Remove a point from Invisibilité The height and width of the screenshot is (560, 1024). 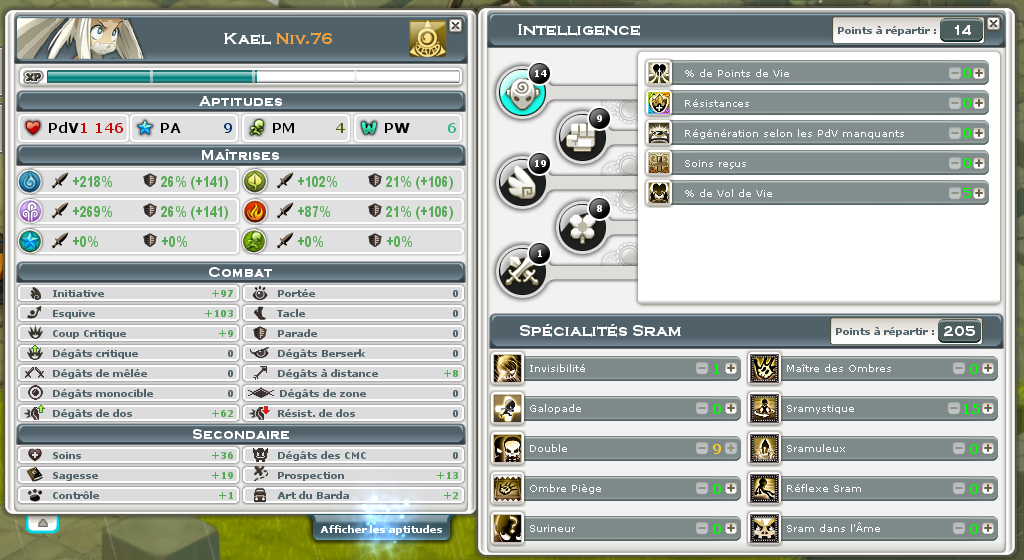tap(702, 369)
